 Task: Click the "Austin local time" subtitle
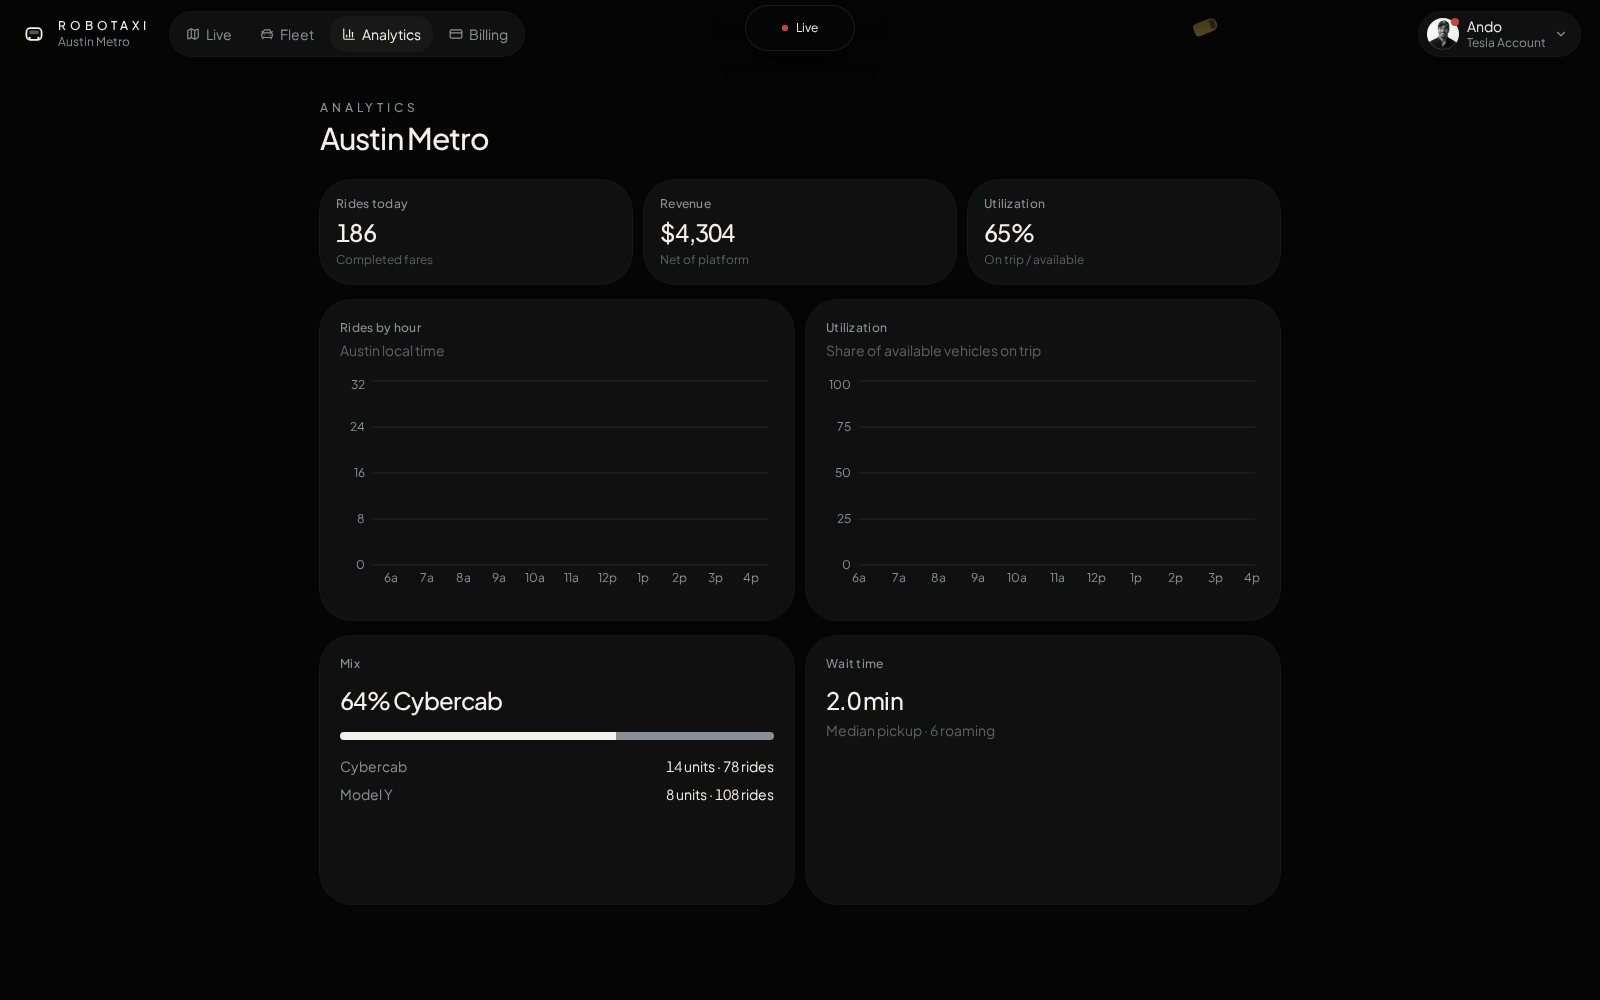[x=392, y=351]
